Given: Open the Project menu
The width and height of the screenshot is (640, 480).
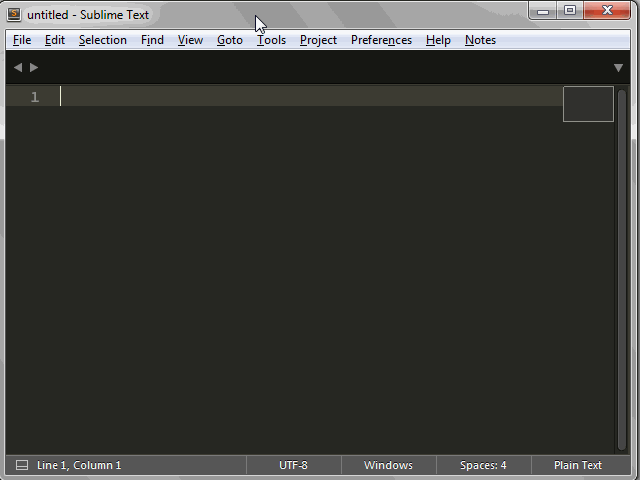Looking at the screenshot, I should [x=318, y=40].
